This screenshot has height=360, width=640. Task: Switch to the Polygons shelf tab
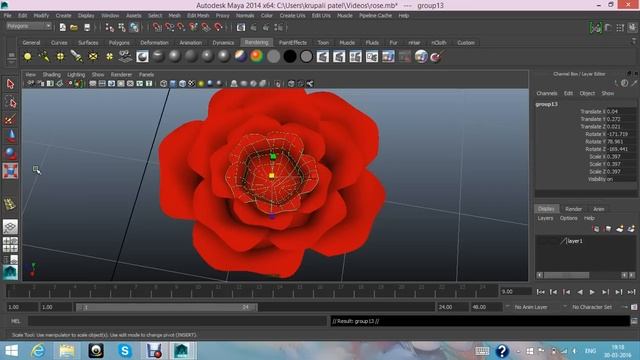(x=119, y=42)
